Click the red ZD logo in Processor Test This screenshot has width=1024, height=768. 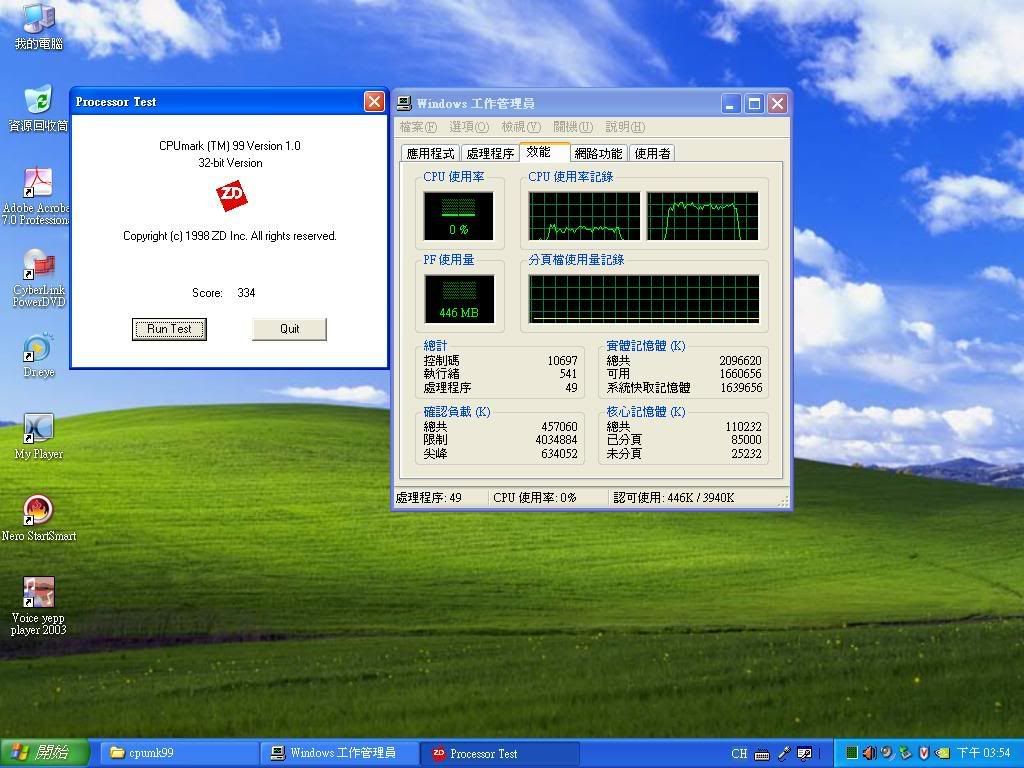click(231, 195)
